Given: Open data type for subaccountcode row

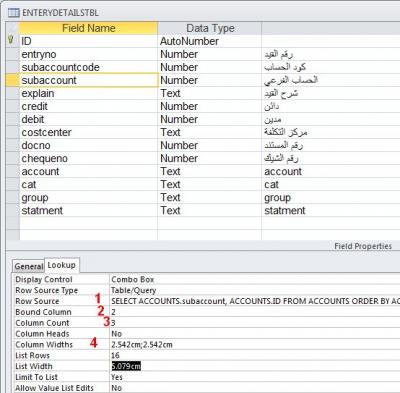Looking at the screenshot, I should [210, 67].
